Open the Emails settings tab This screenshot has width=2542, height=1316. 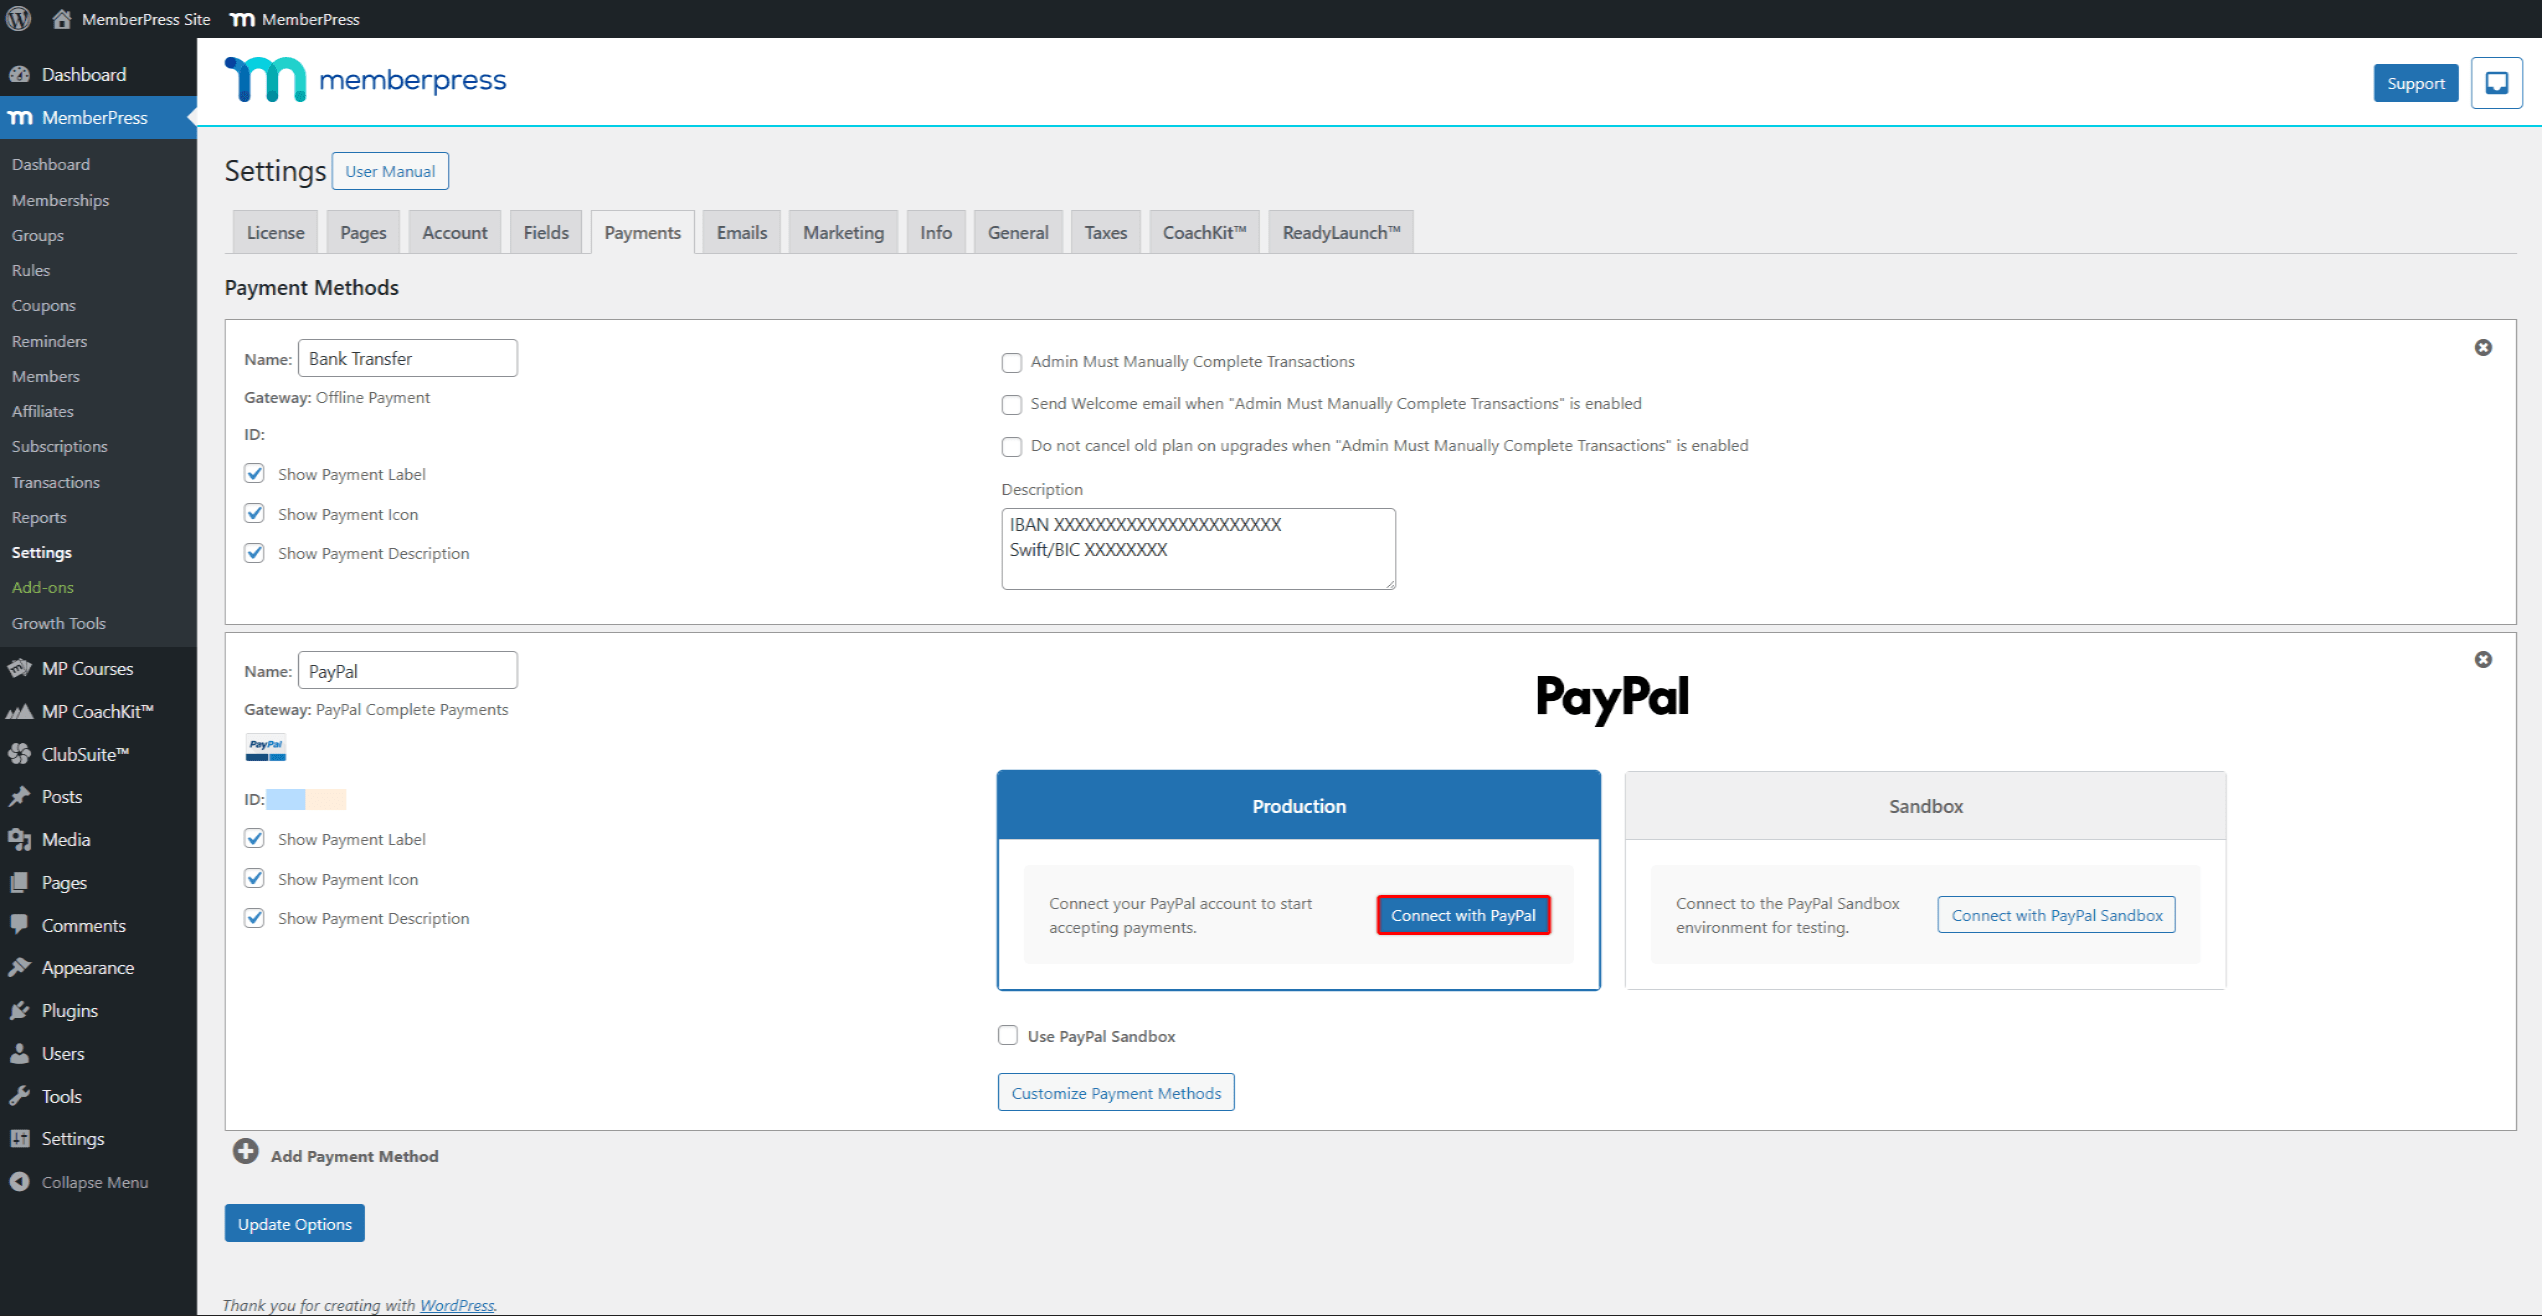tap(740, 231)
